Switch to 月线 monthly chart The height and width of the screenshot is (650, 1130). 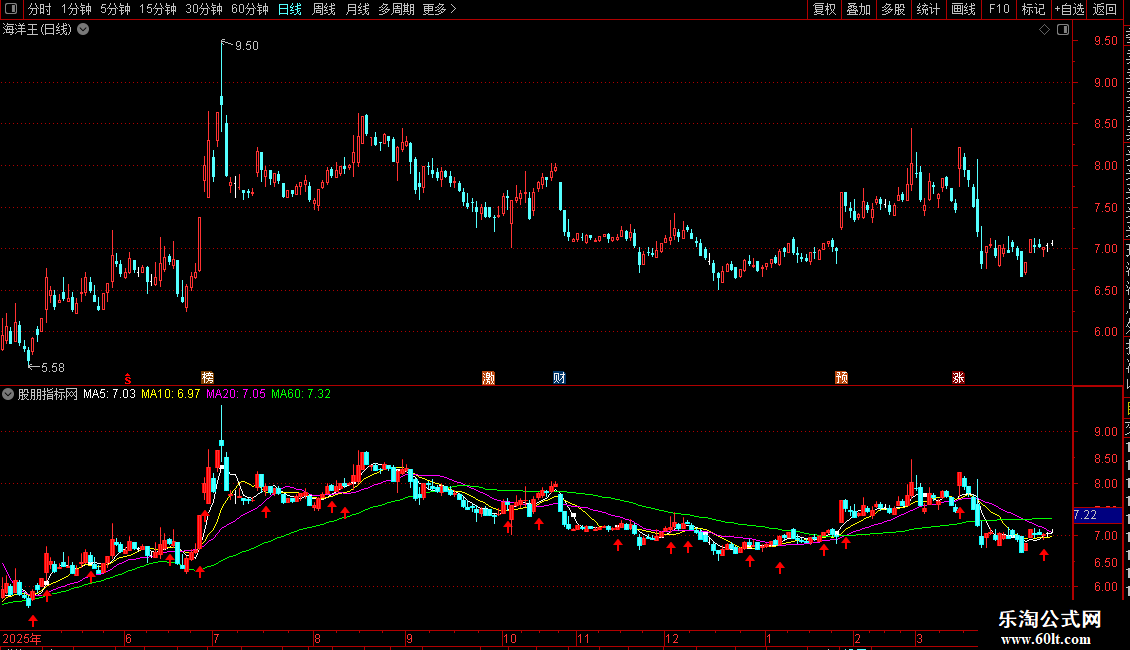point(357,9)
